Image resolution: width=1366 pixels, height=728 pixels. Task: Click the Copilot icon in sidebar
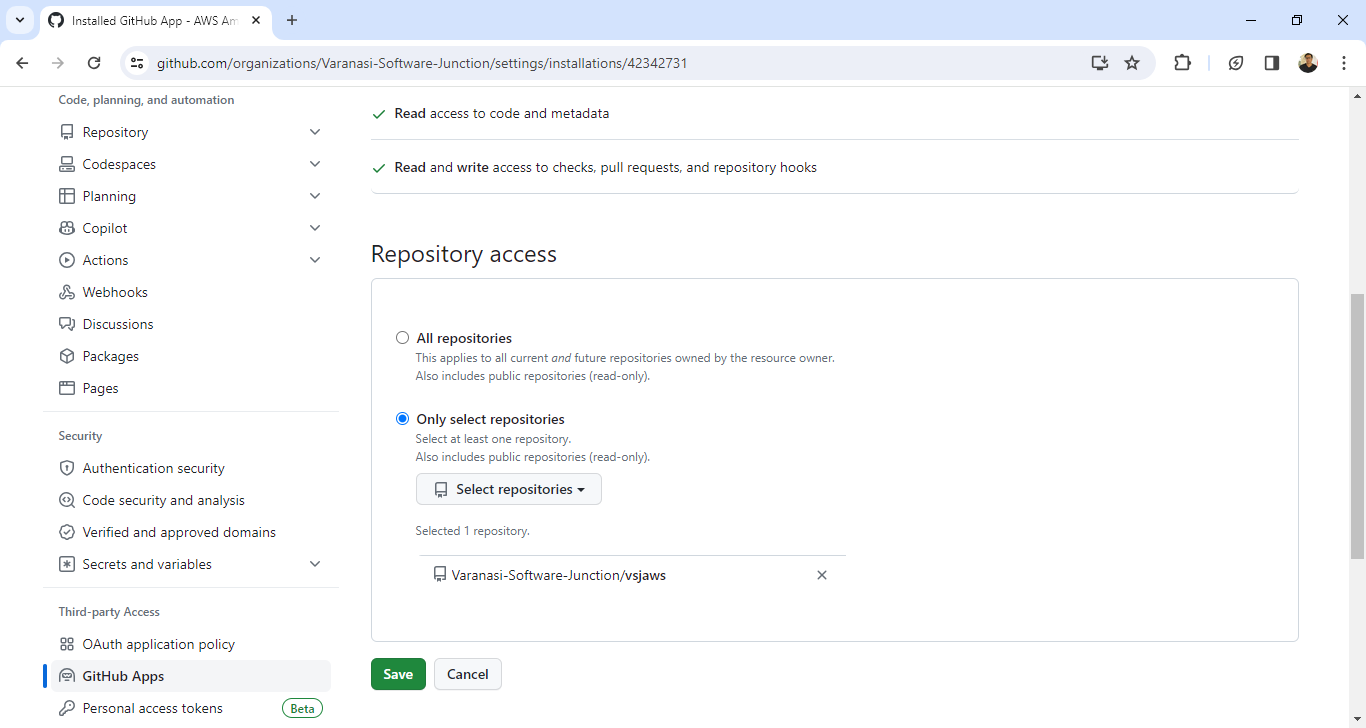67,228
